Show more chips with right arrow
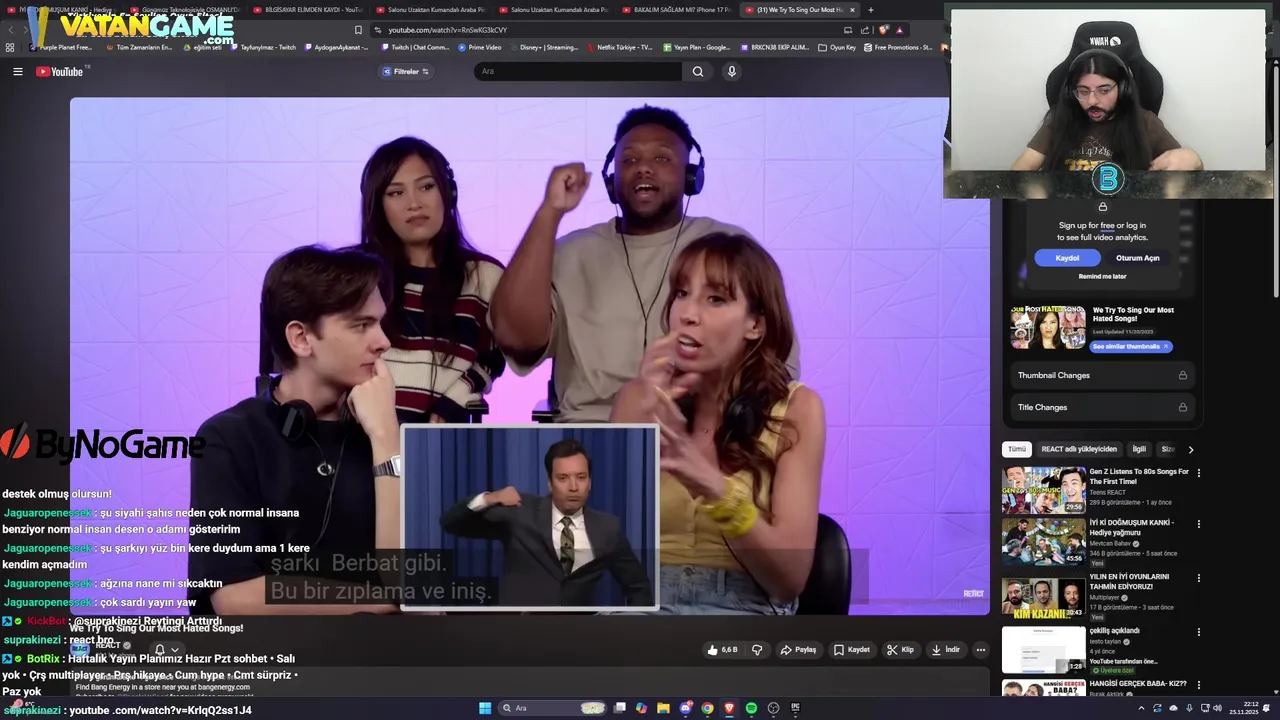Viewport: 1280px width, 720px height. 1190,450
